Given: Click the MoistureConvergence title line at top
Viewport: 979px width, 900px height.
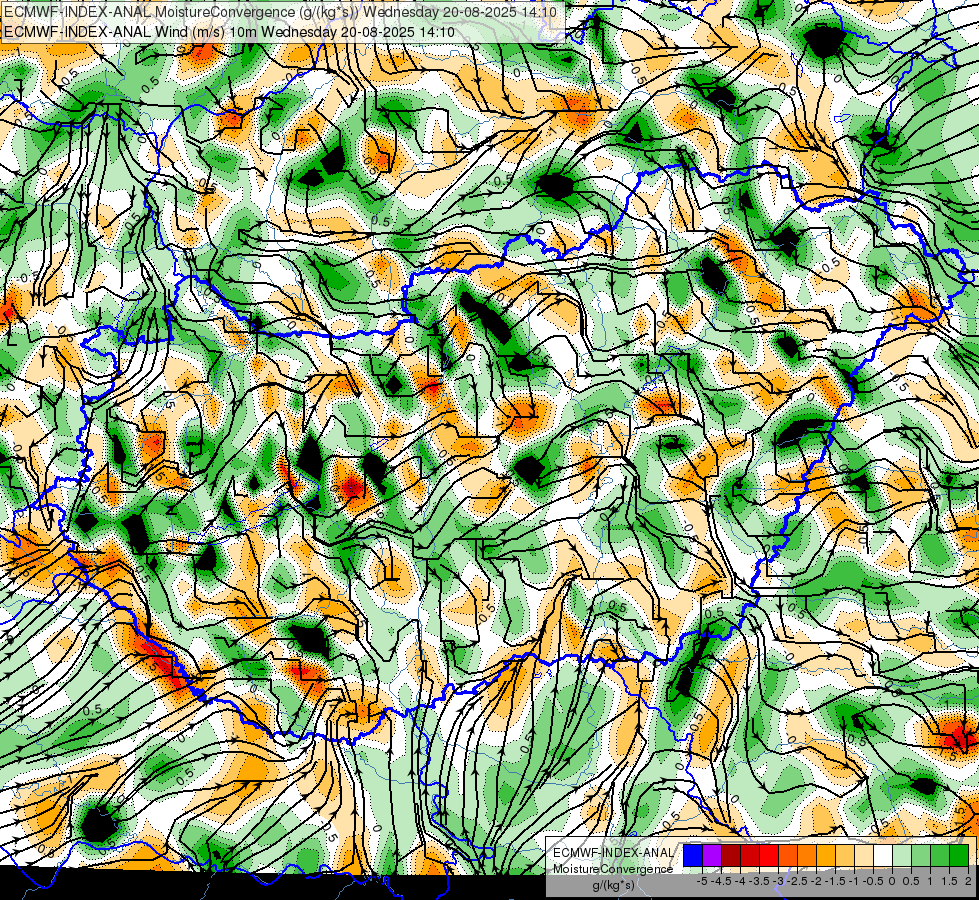Looking at the screenshot, I should [x=278, y=11].
